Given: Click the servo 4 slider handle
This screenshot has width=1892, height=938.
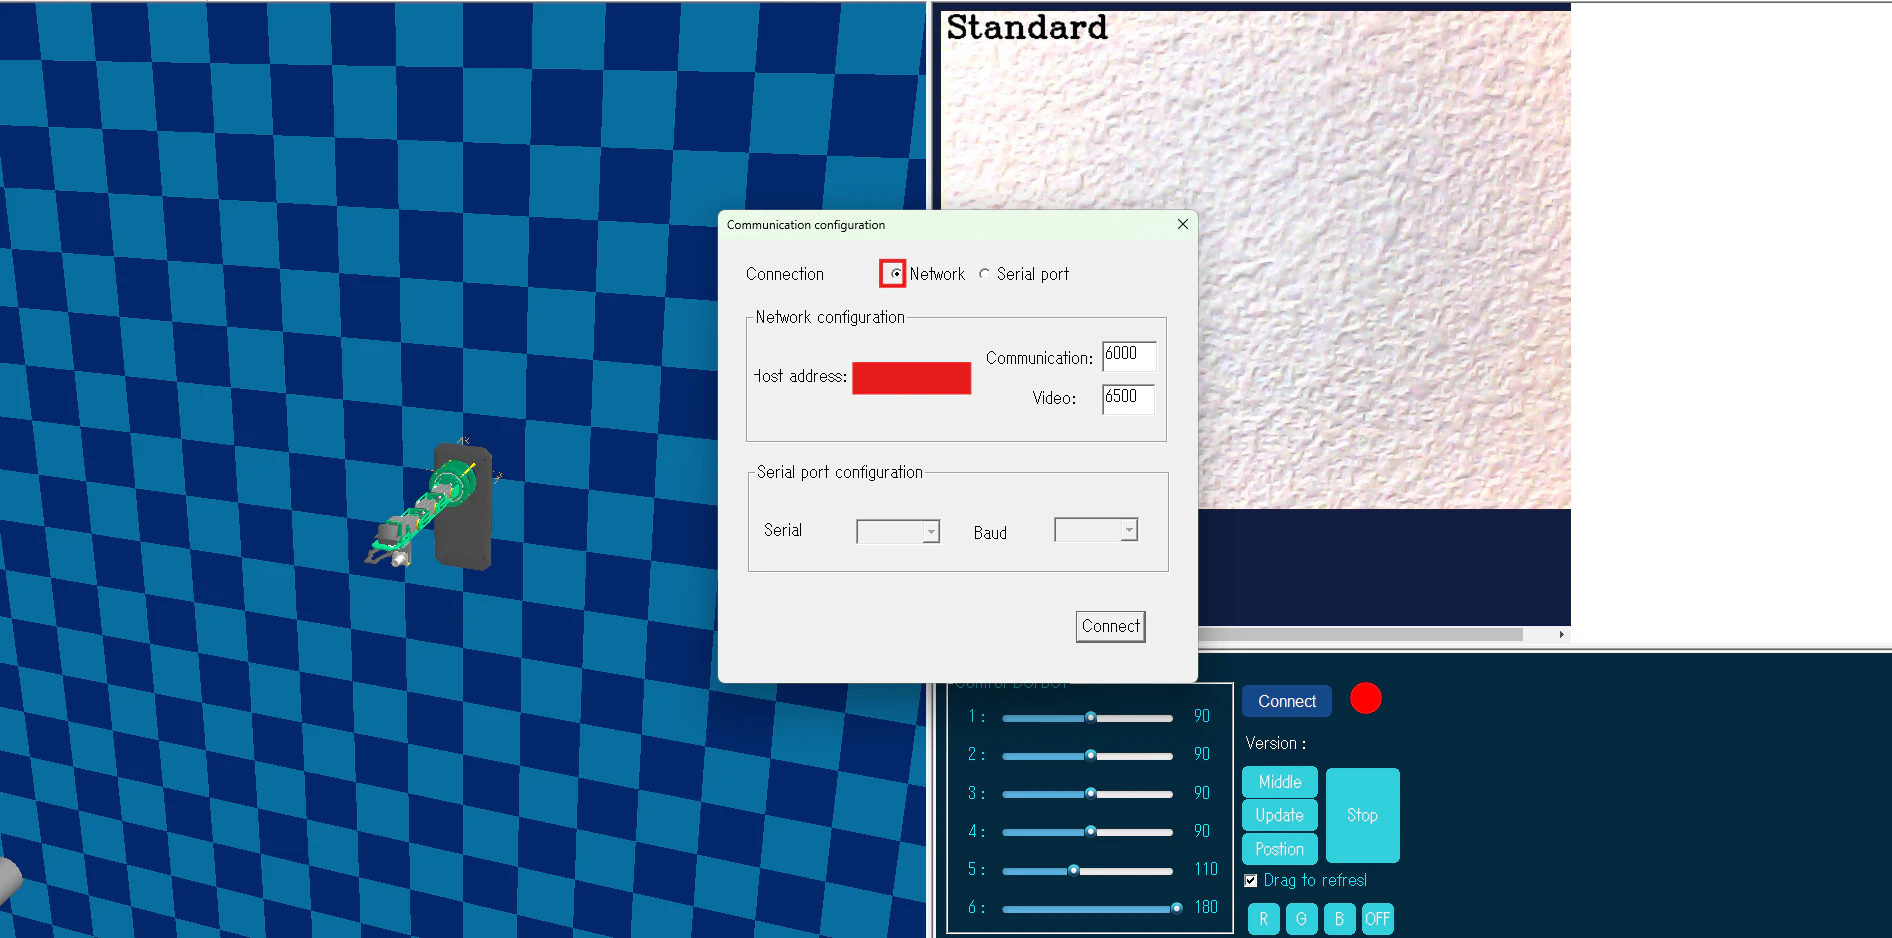Looking at the screenshot, I should coord(1091,831).
